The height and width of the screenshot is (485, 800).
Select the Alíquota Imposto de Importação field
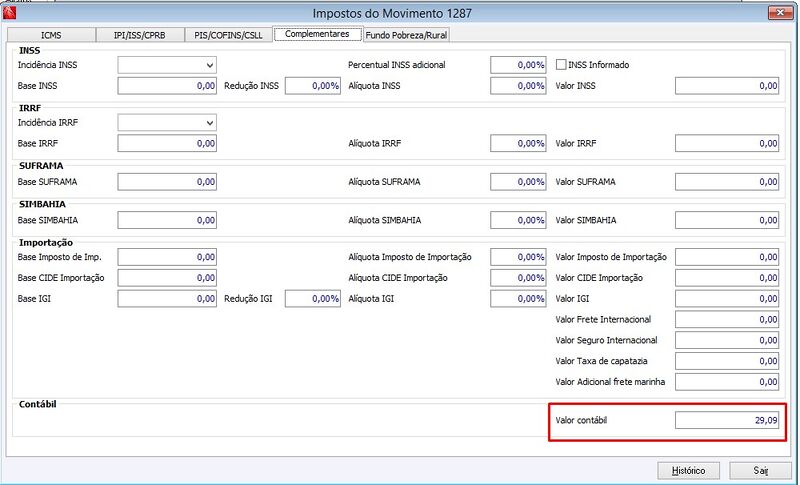518,257
